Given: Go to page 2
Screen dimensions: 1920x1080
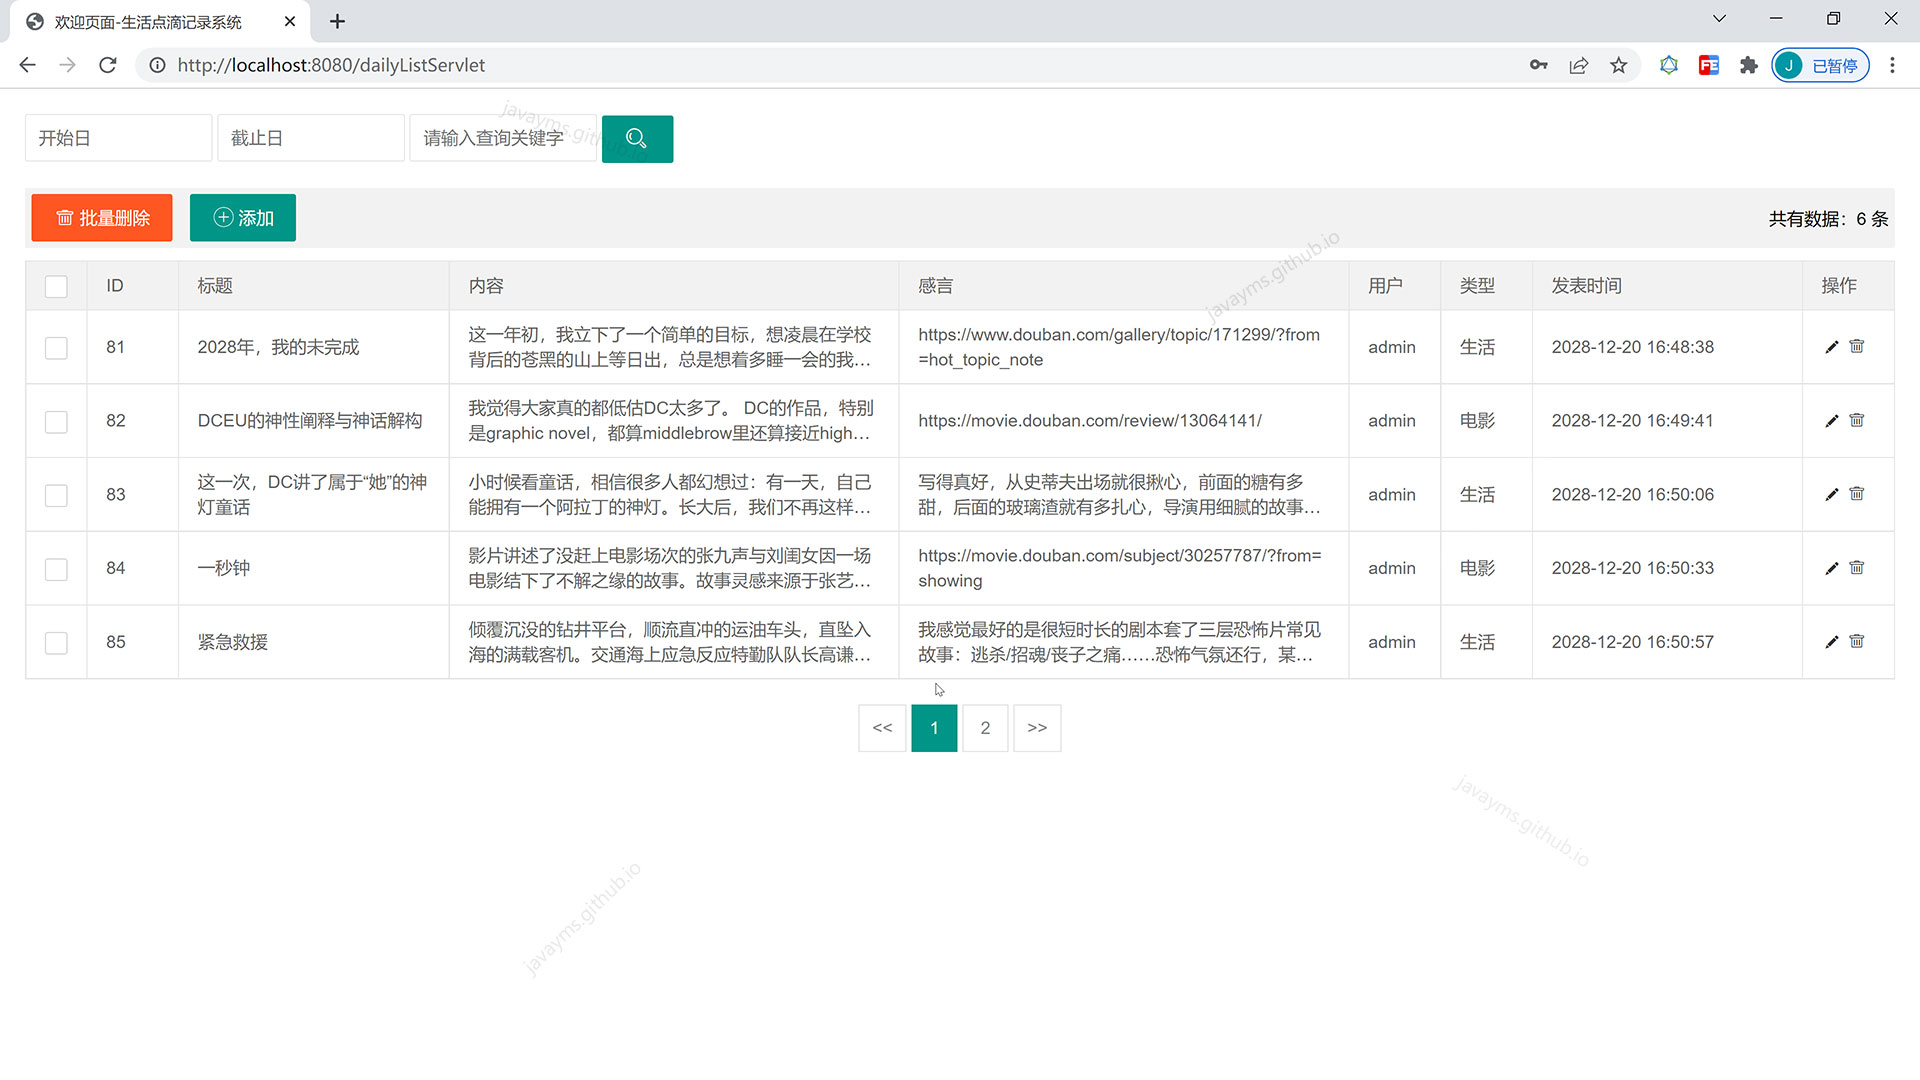Looking at the screenshot, I should (985, 728).
